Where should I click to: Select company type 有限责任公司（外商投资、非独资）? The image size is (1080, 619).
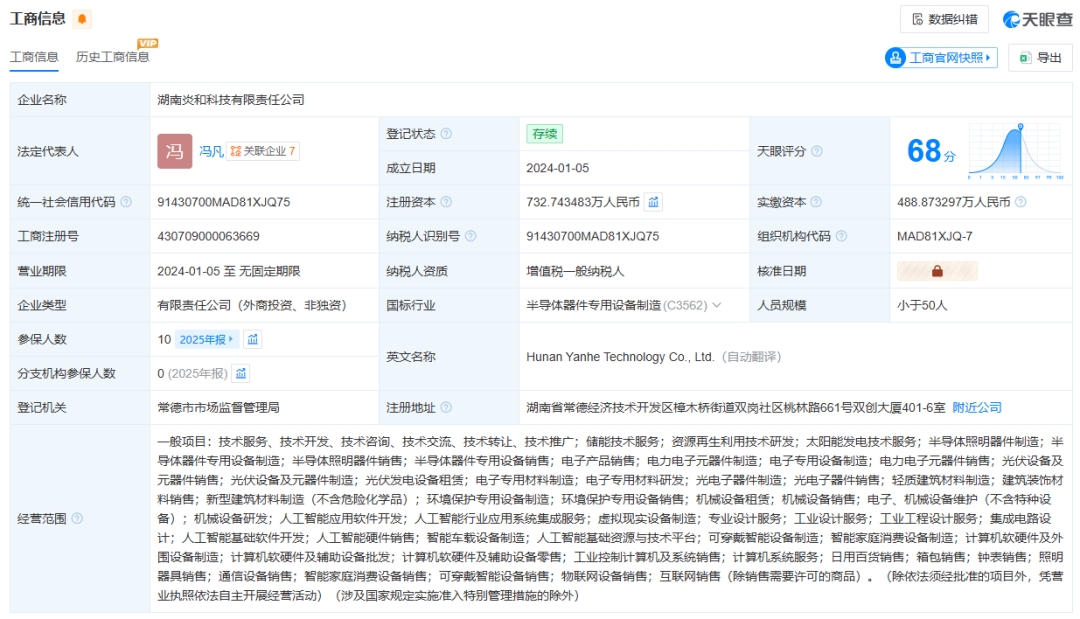click(252, 305)
